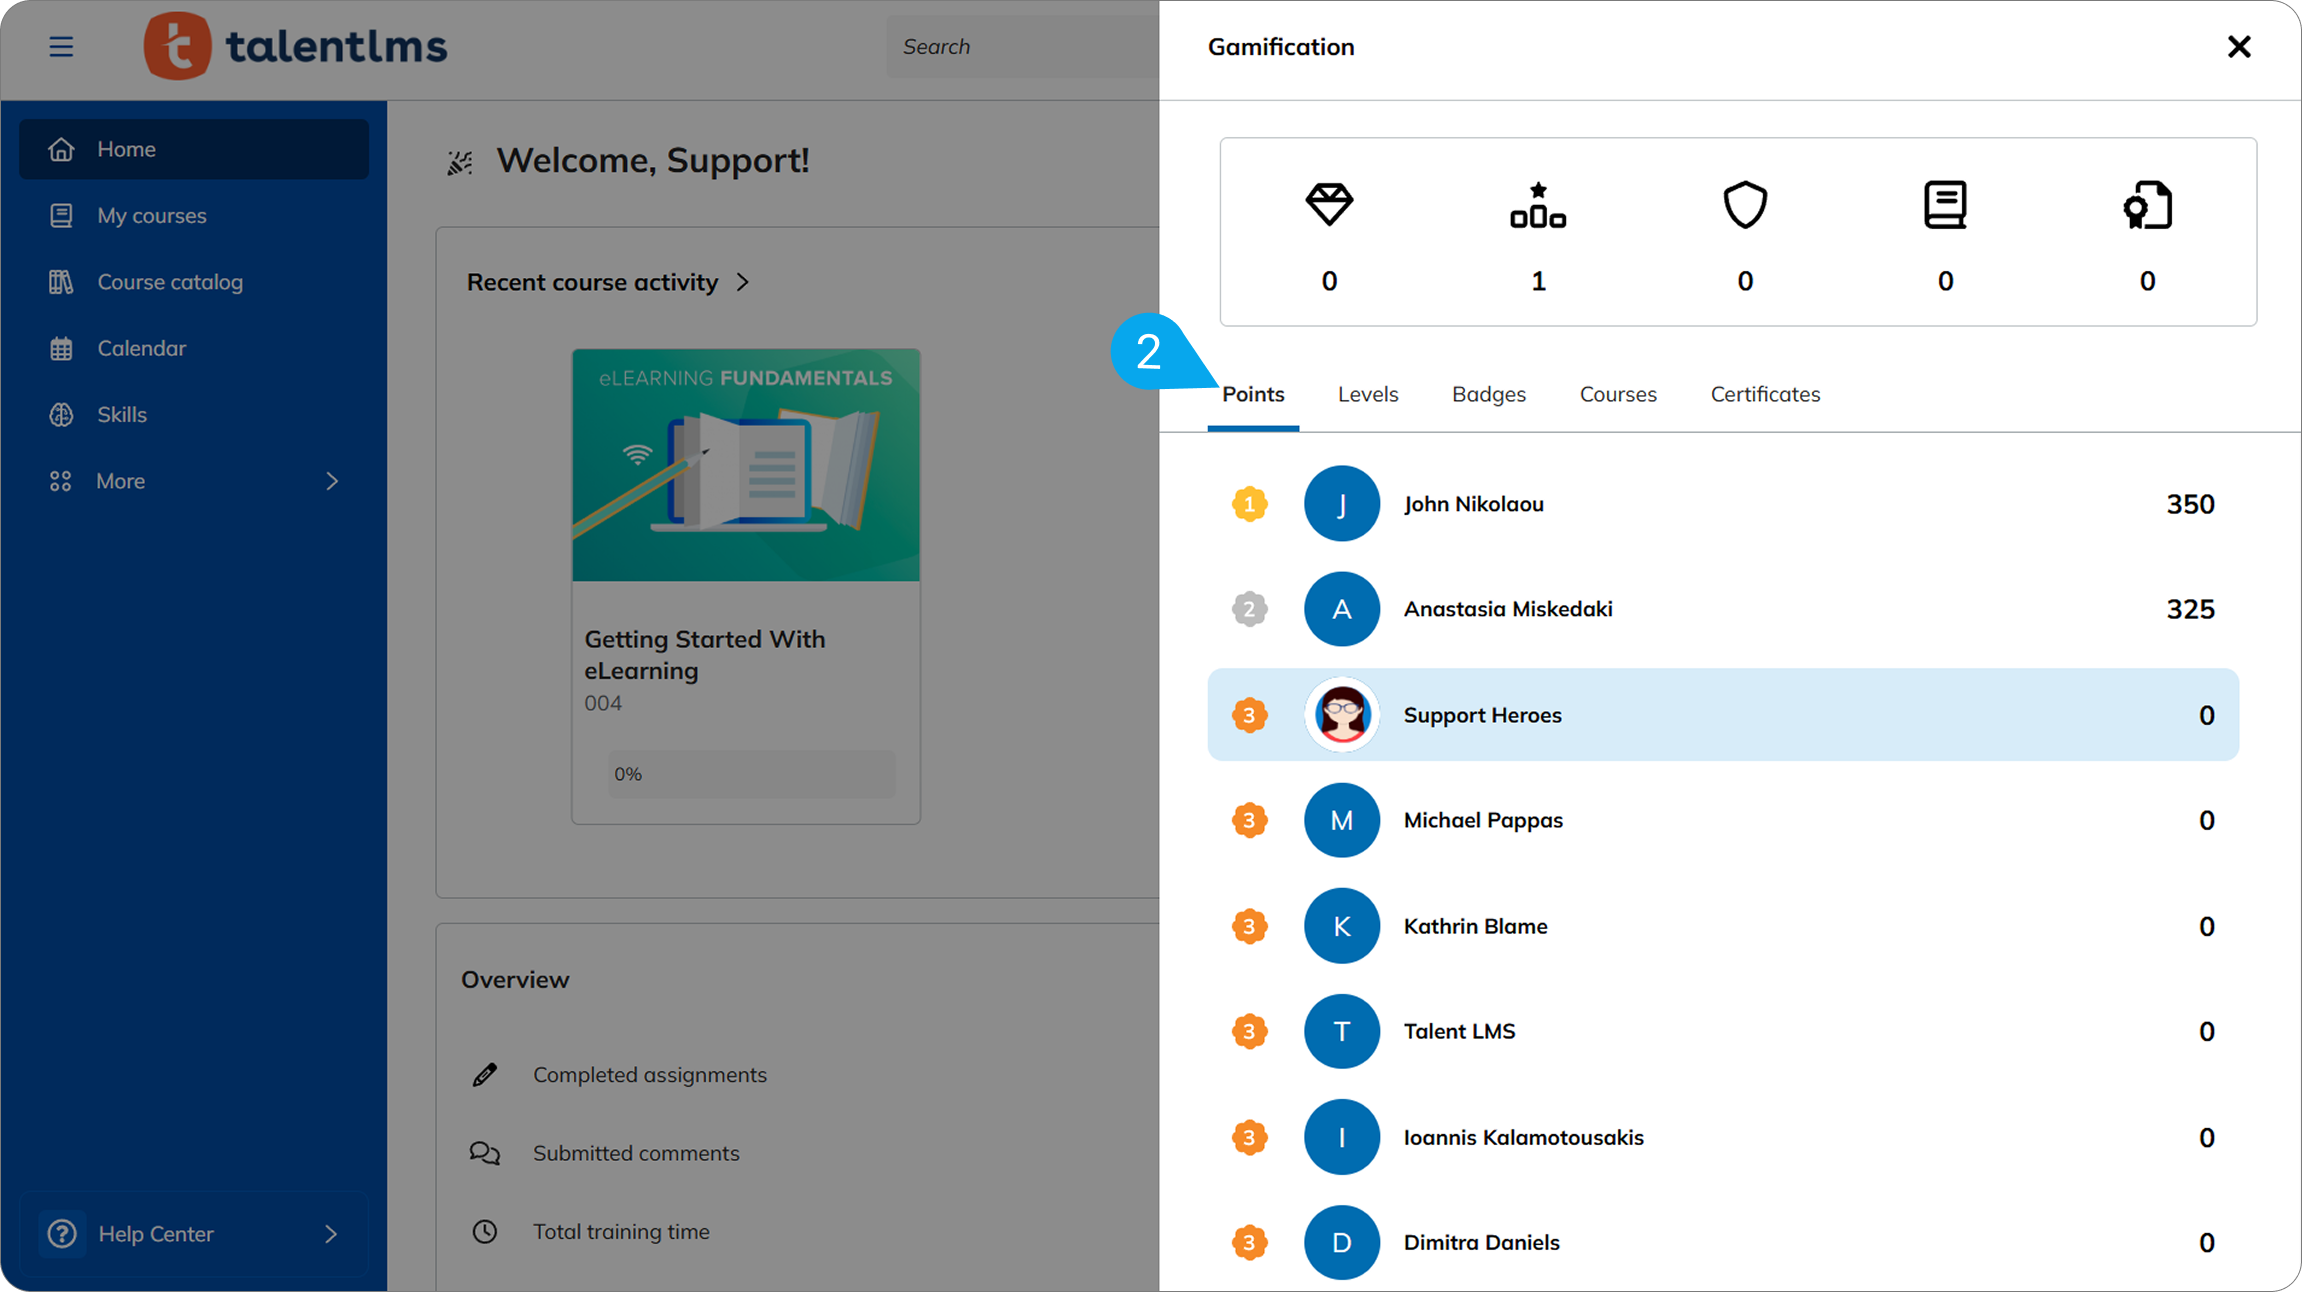The height and width of the screenshot is (1292, 2302).
Task: Click the Skills icon in sidebar
Action: tap(61, 414)
